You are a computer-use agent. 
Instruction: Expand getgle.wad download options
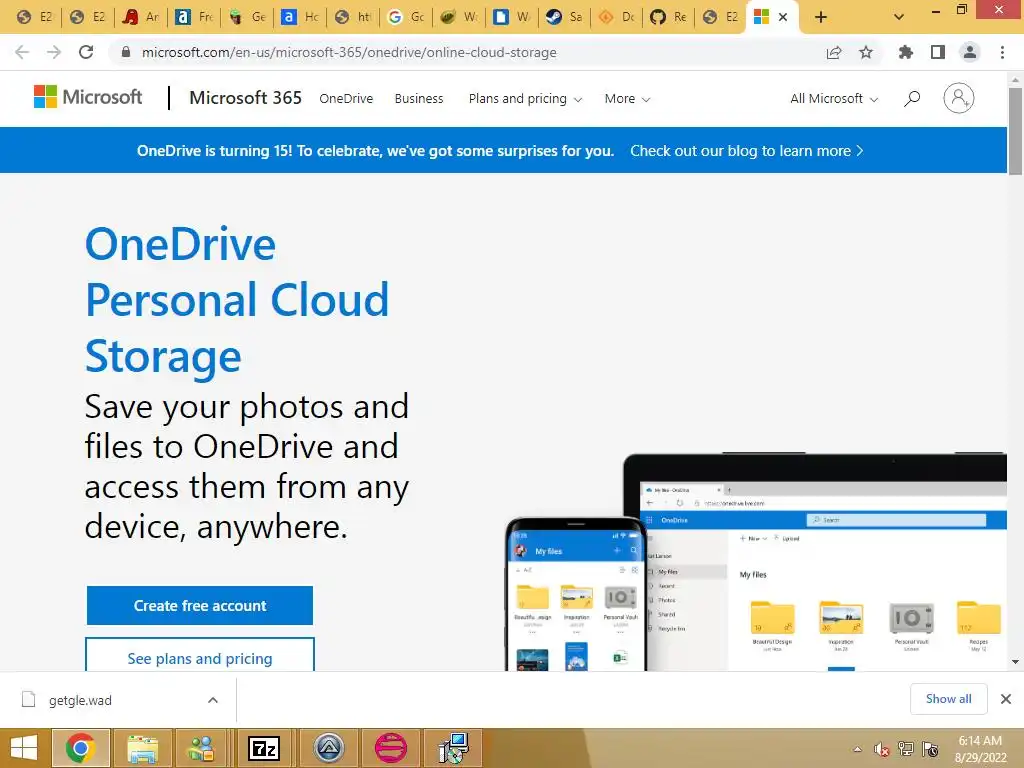point(213,700)
